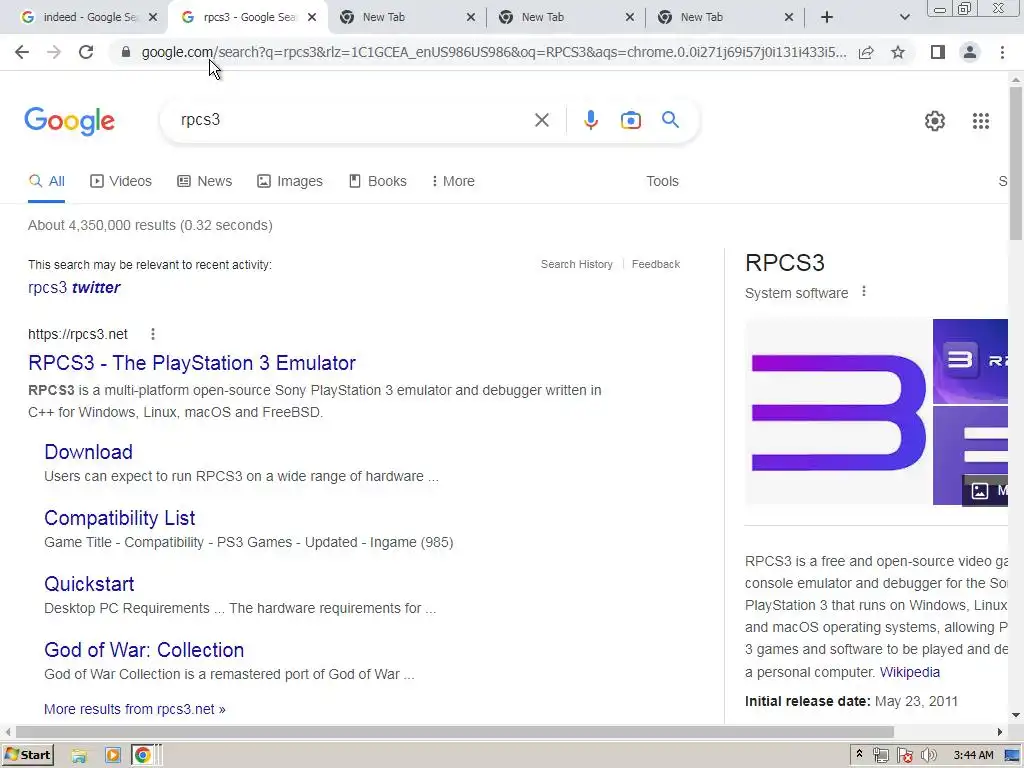Open Chrome side panel

[938, 52]
